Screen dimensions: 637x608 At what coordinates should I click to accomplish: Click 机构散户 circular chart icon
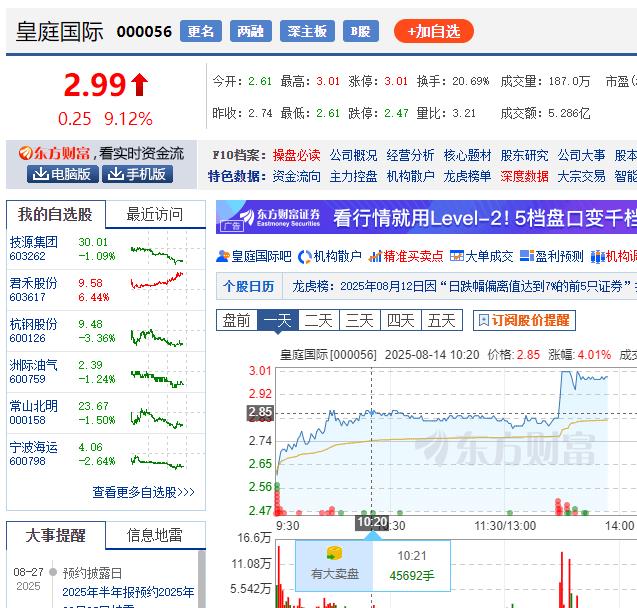point(305,257)
